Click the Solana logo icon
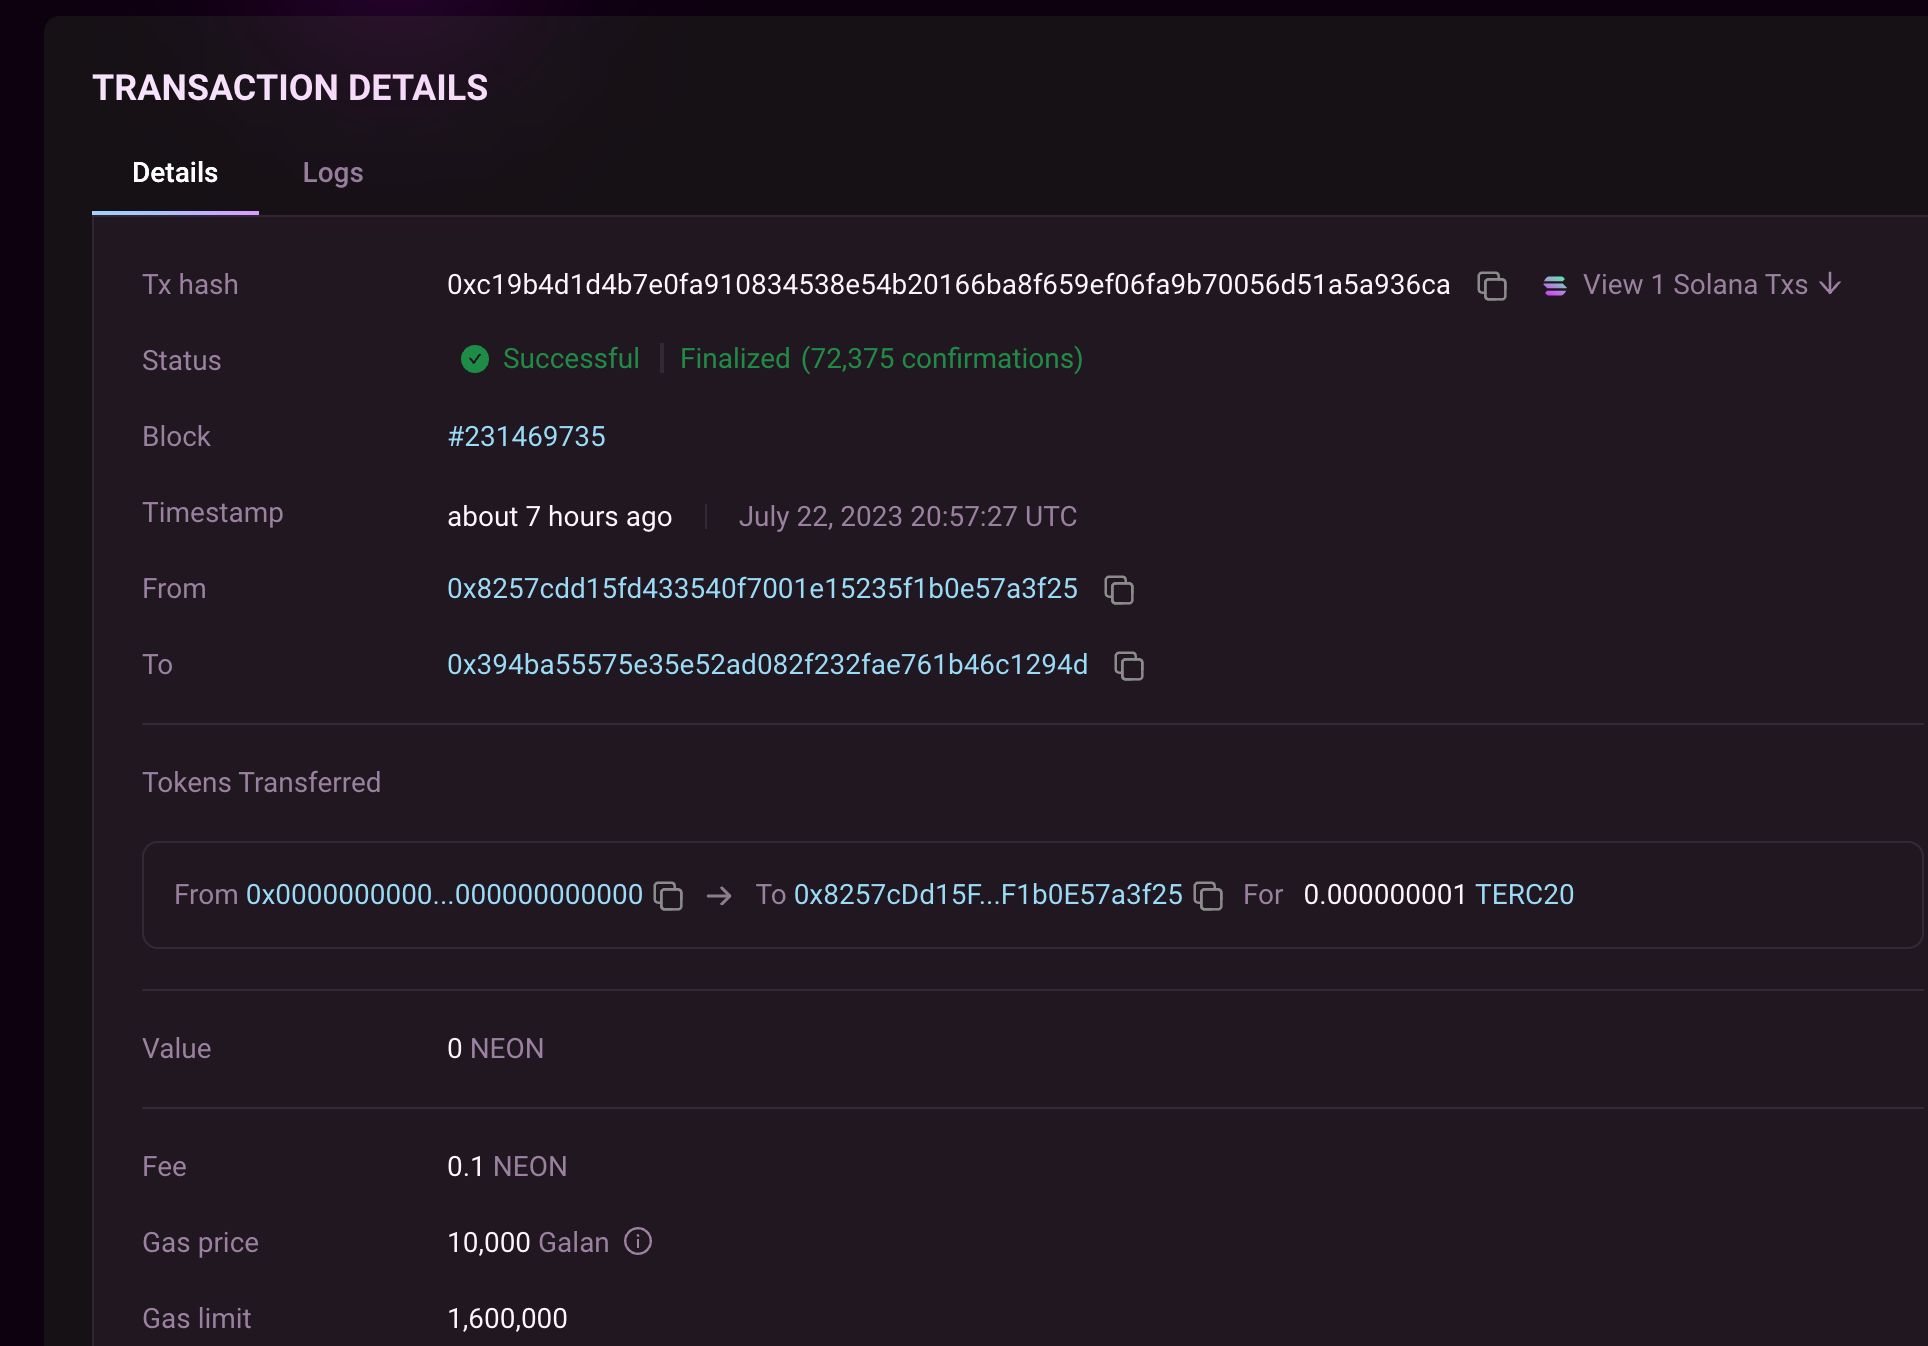This screenshot has width=1928, height=1346. [1555, 286]
